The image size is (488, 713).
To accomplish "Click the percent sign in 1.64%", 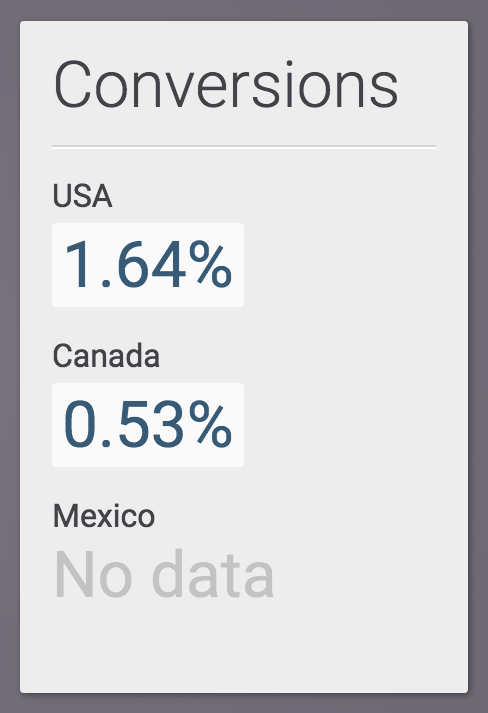I will tap(211, 265).
